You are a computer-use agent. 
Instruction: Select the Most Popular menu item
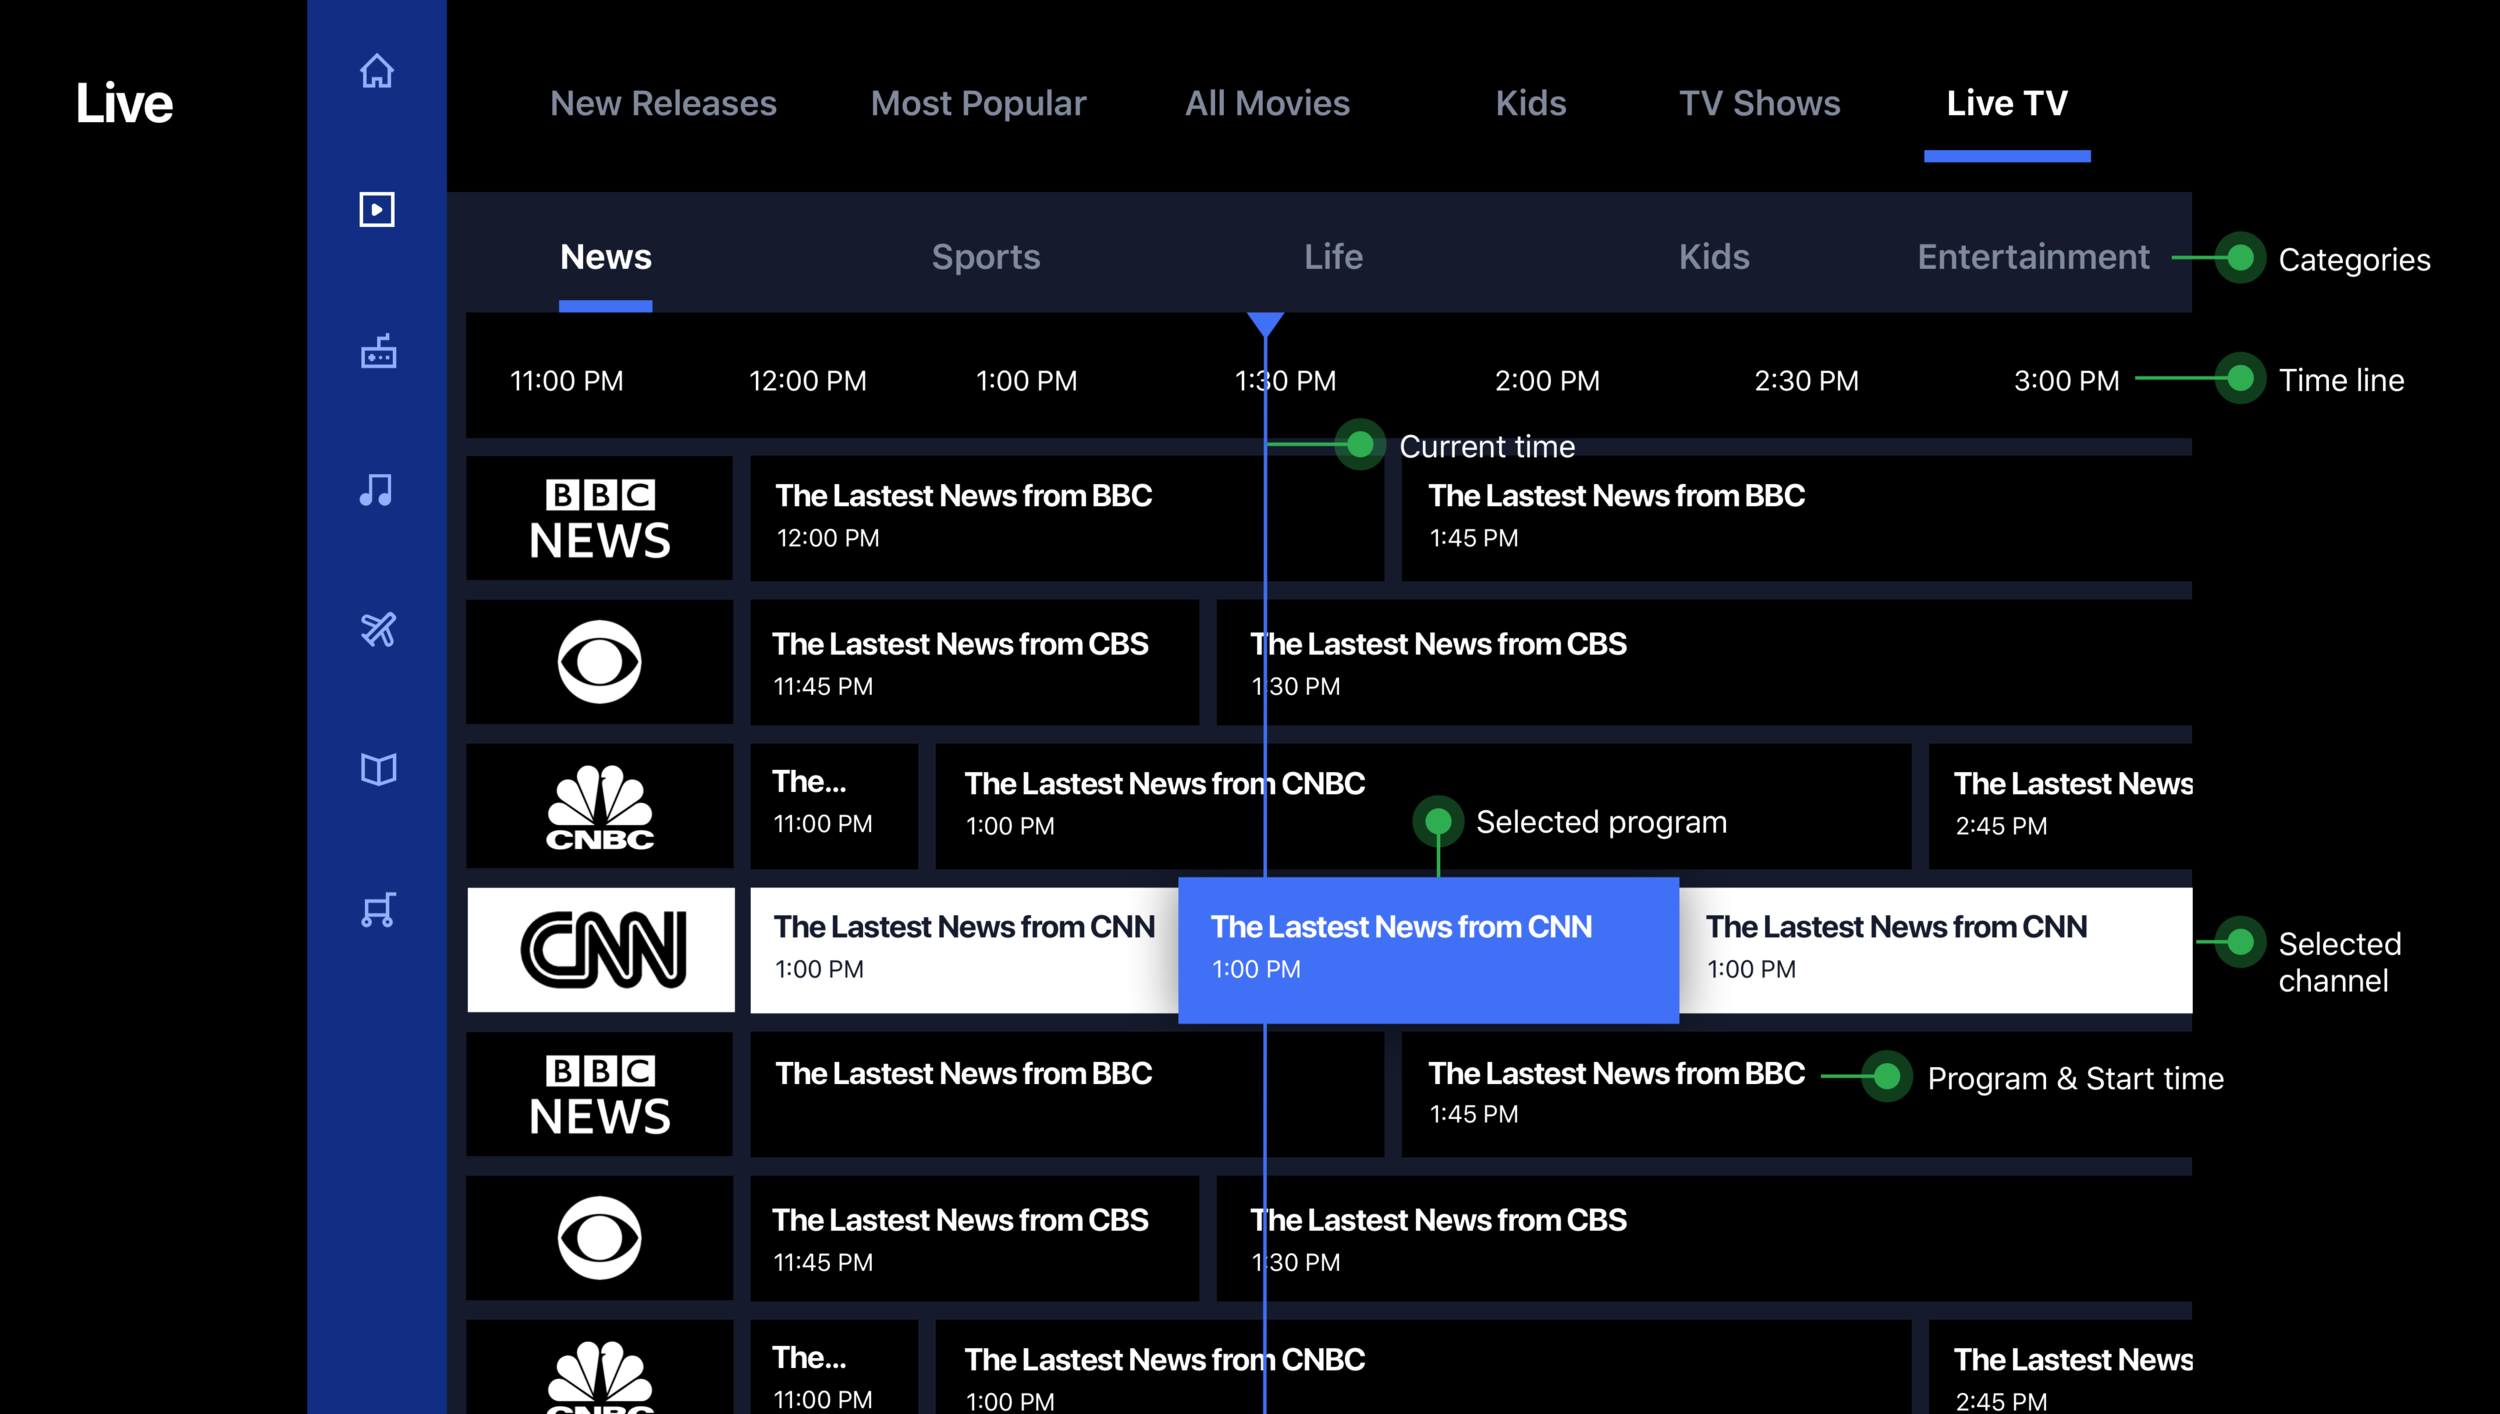(x=977, y=103)
